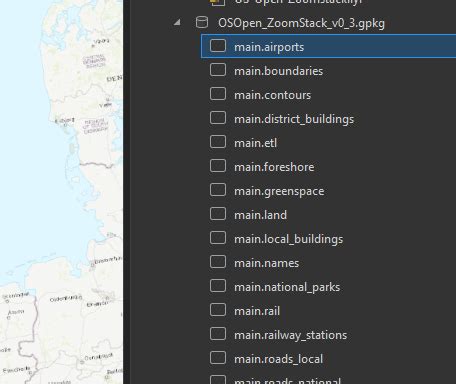Select the main.contours layer name
Viewport: 456px width, 384px height.
(x=272, y=95)
